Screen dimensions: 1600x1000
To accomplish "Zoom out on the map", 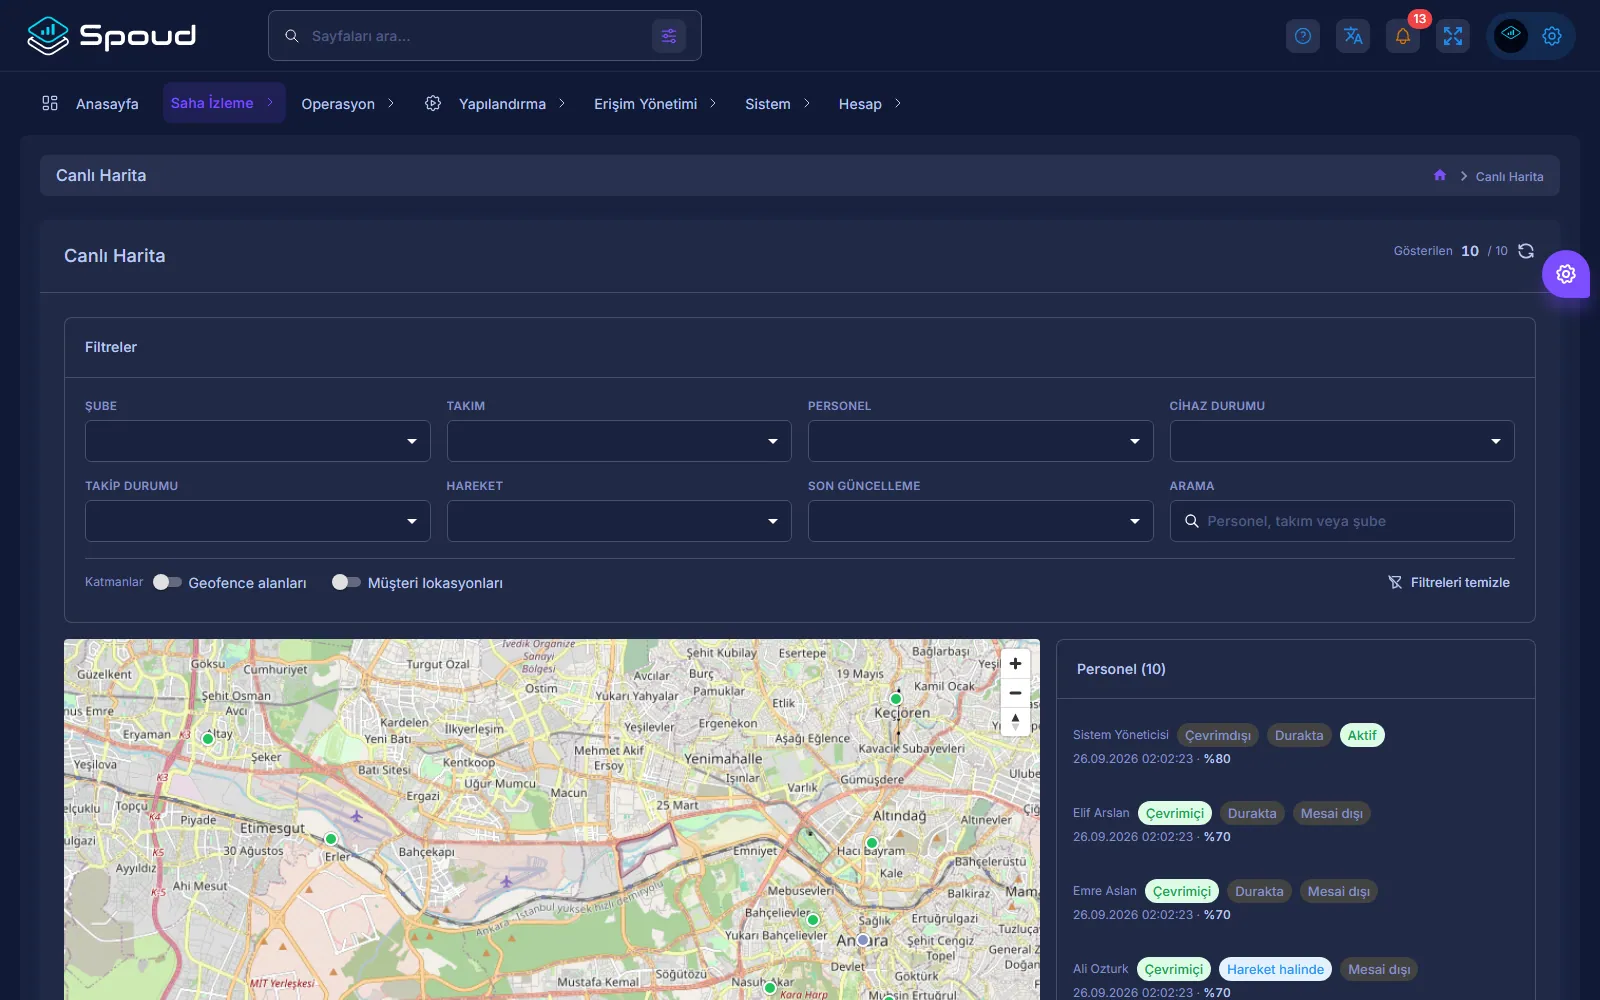I will point(1015,693).
